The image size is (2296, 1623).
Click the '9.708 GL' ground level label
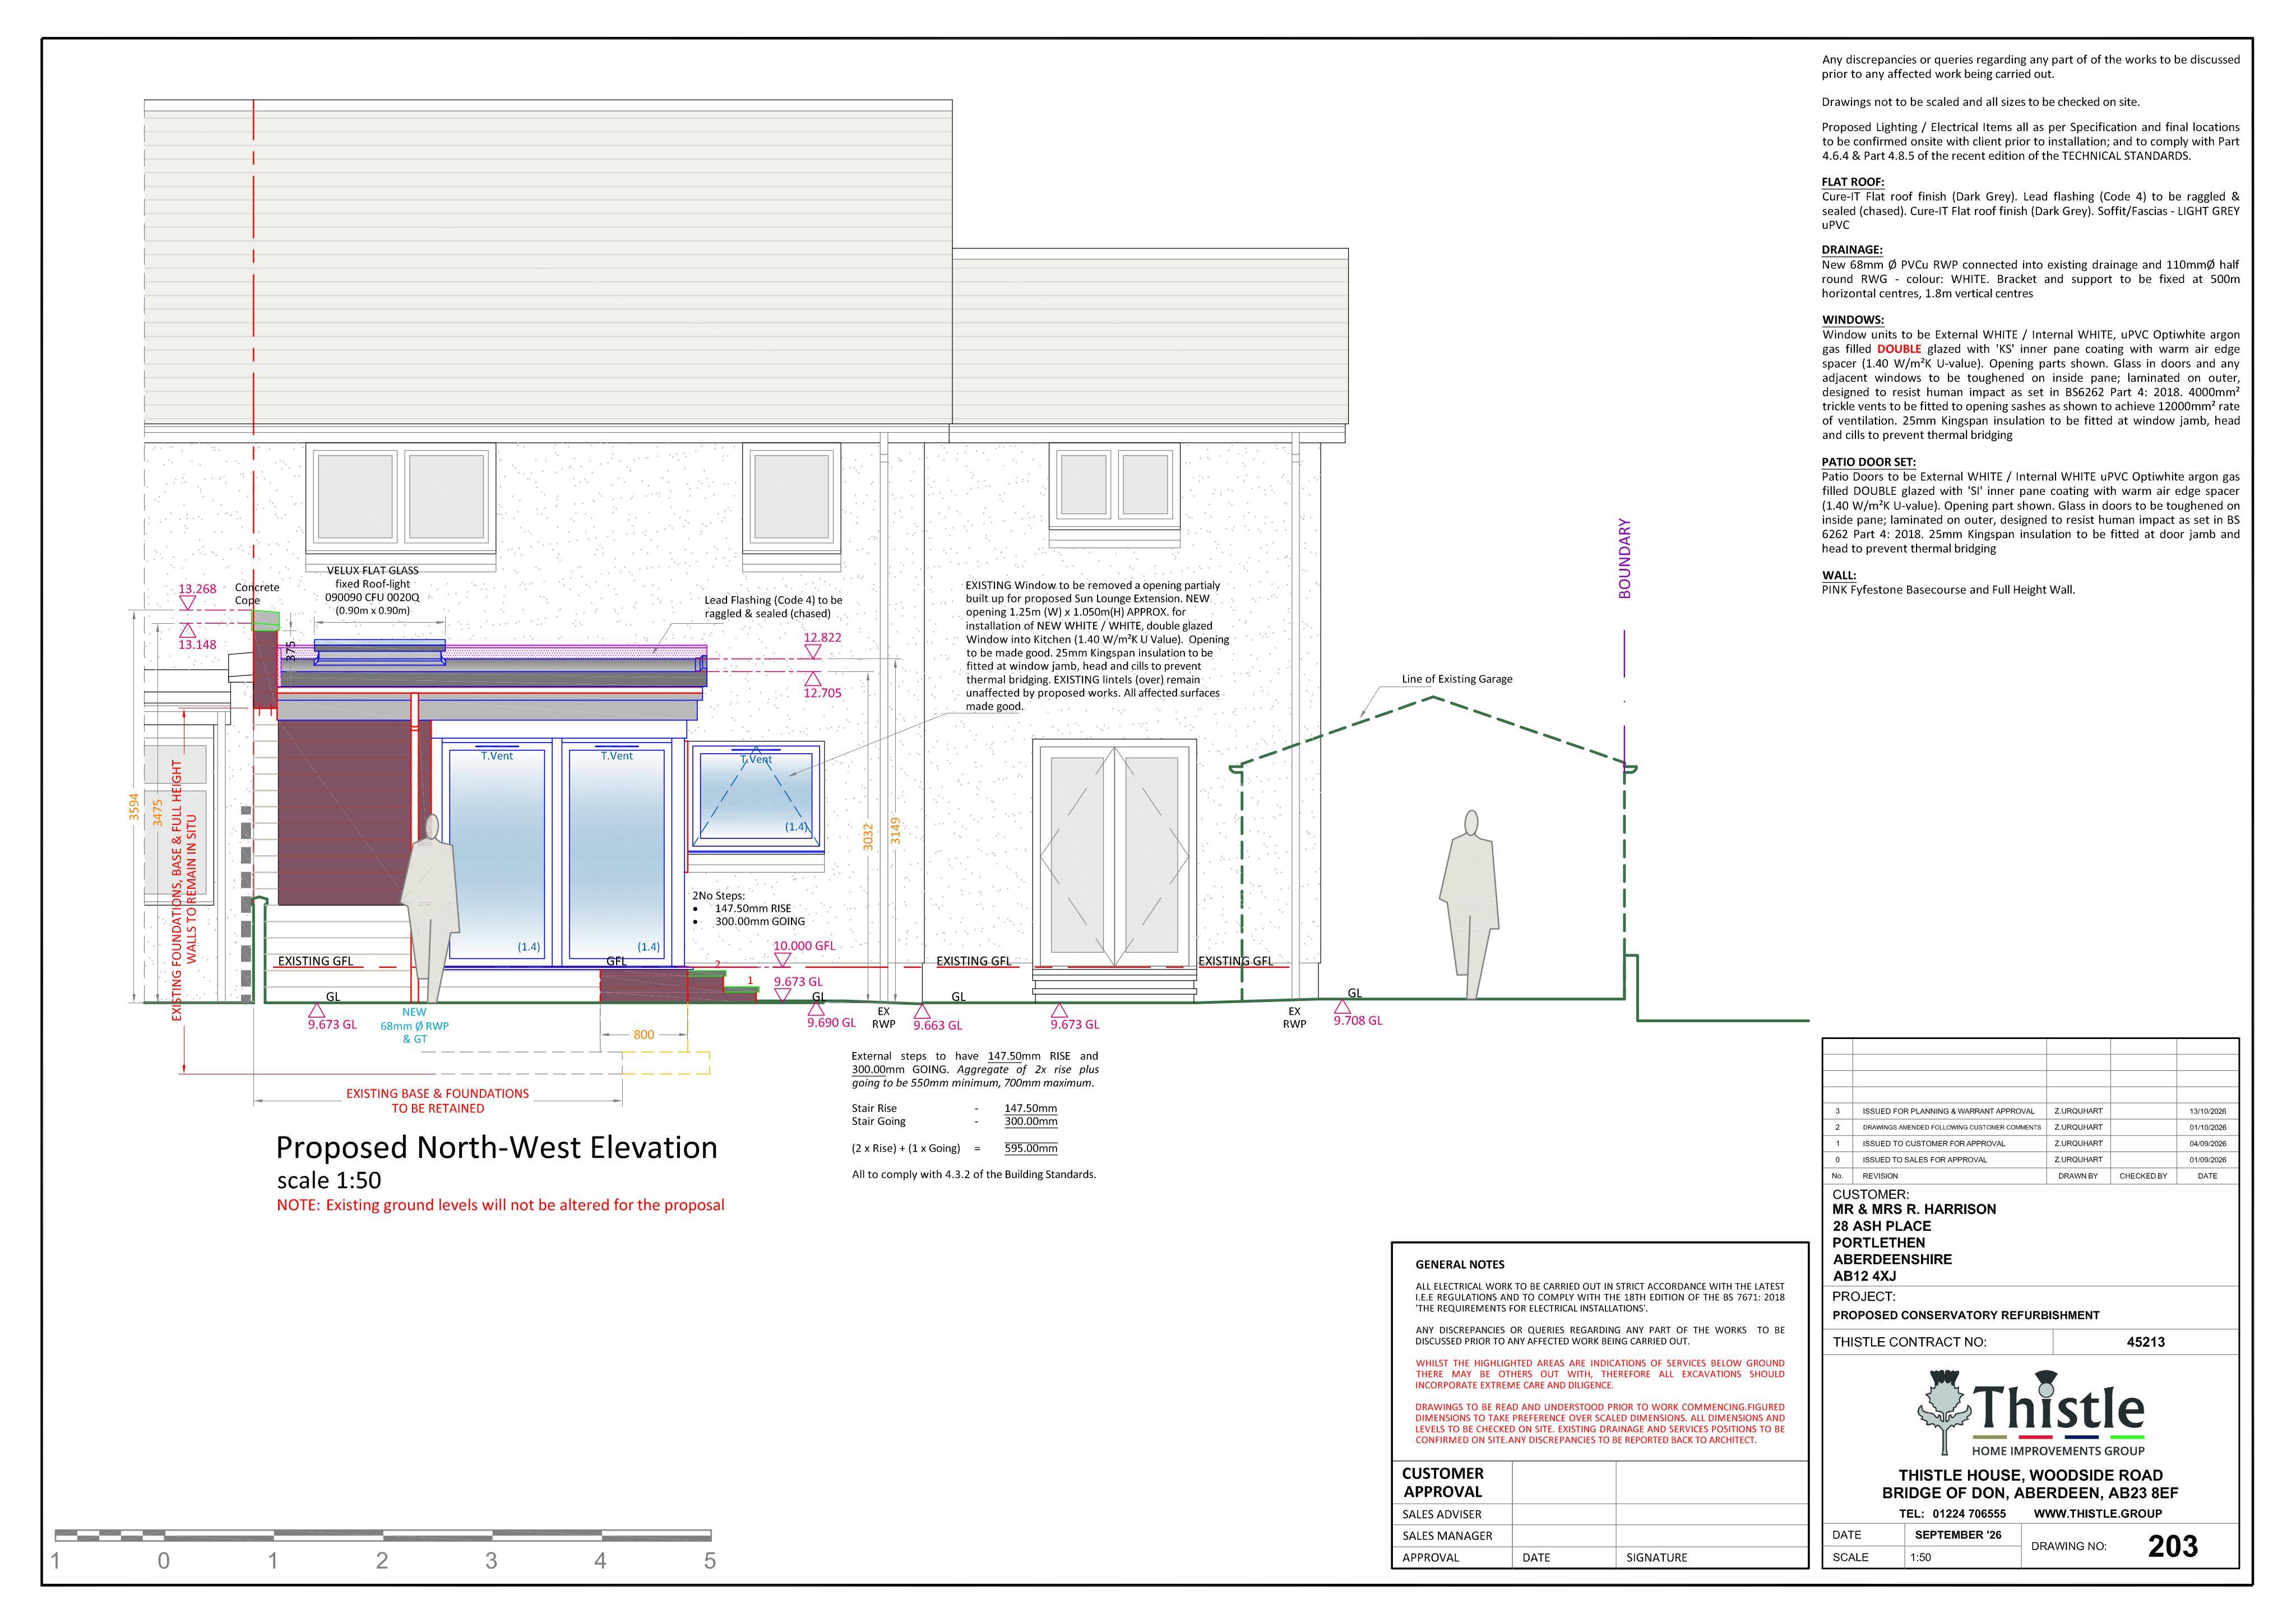[x=1357, y=1021]
